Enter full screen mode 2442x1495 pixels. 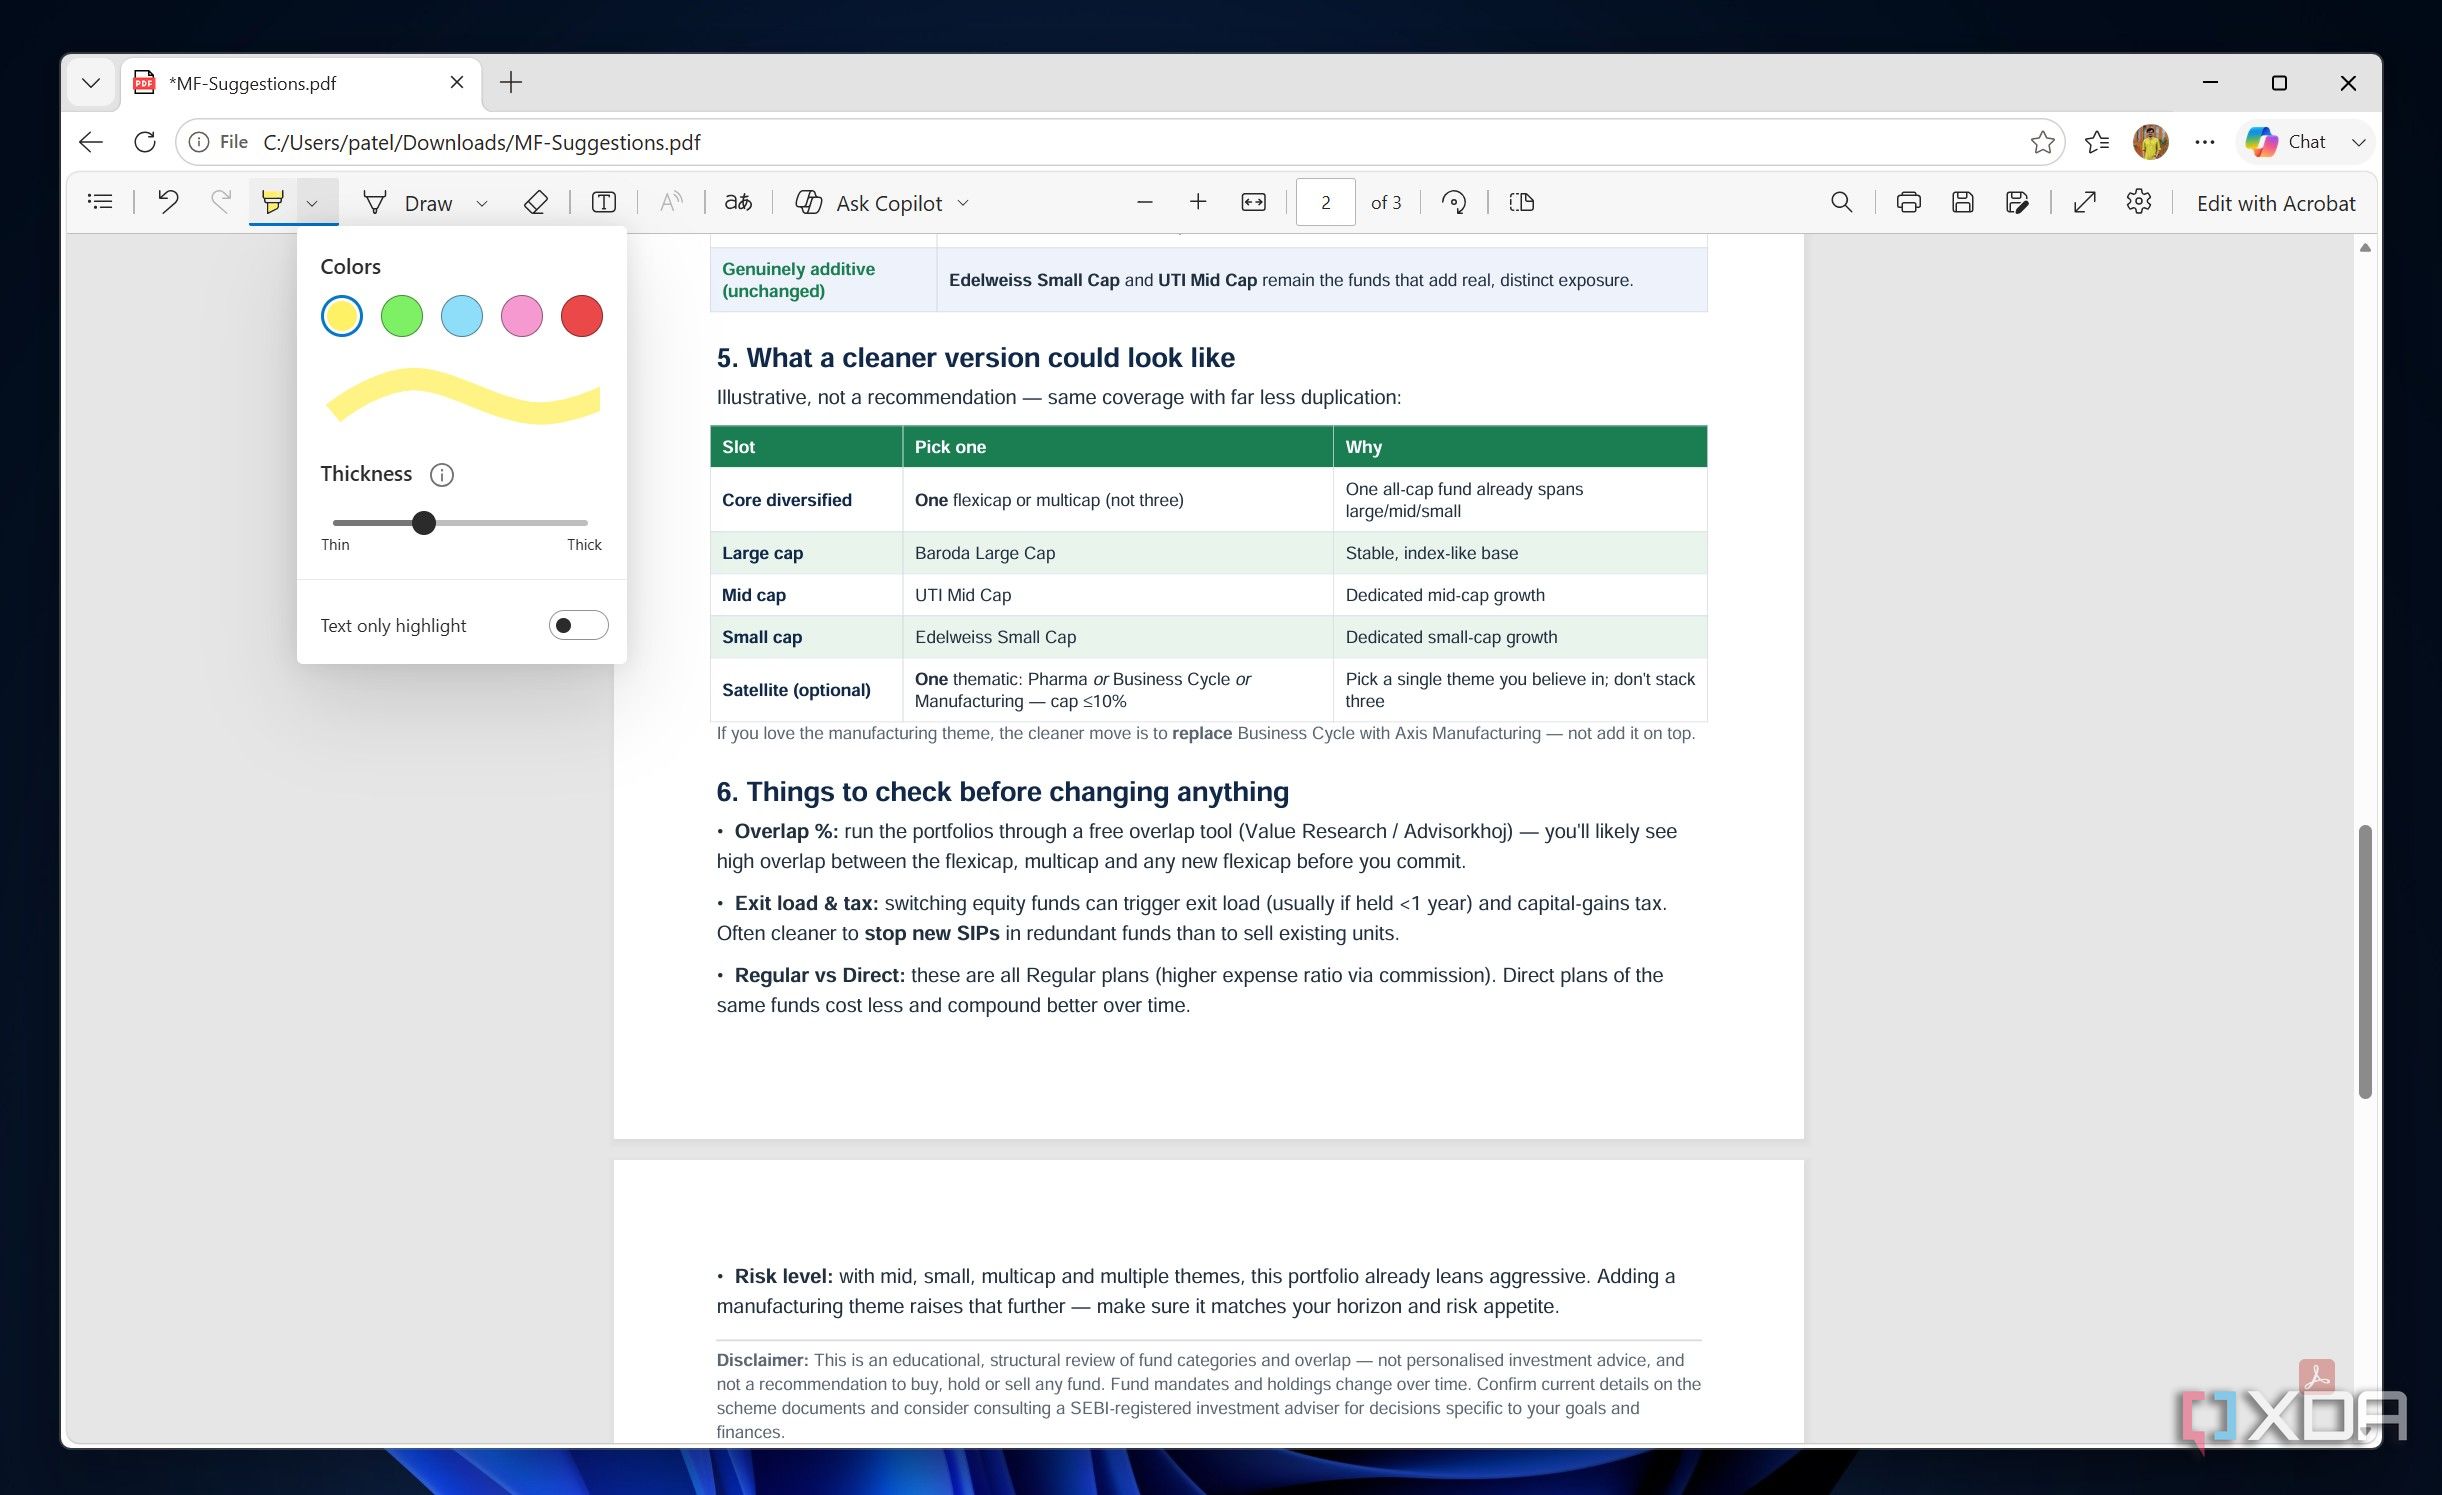point(2084,202)
